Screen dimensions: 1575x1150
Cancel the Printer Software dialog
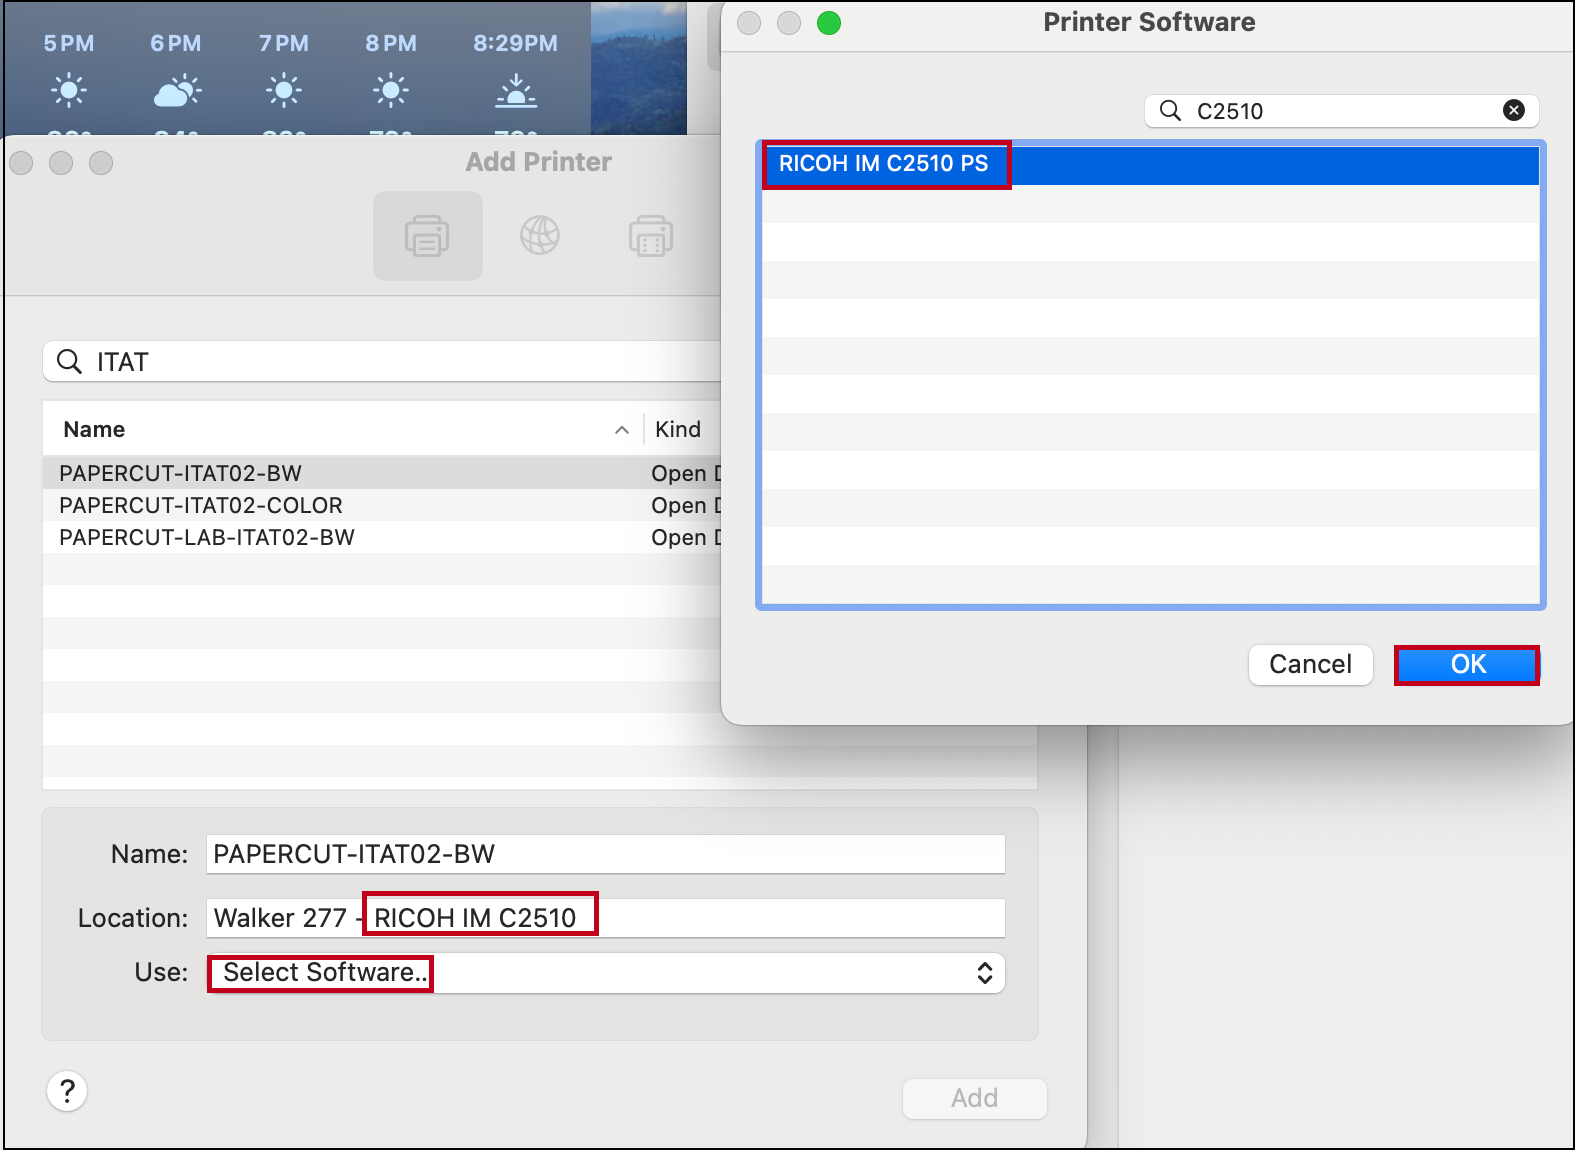click(x=1310, y=665)
